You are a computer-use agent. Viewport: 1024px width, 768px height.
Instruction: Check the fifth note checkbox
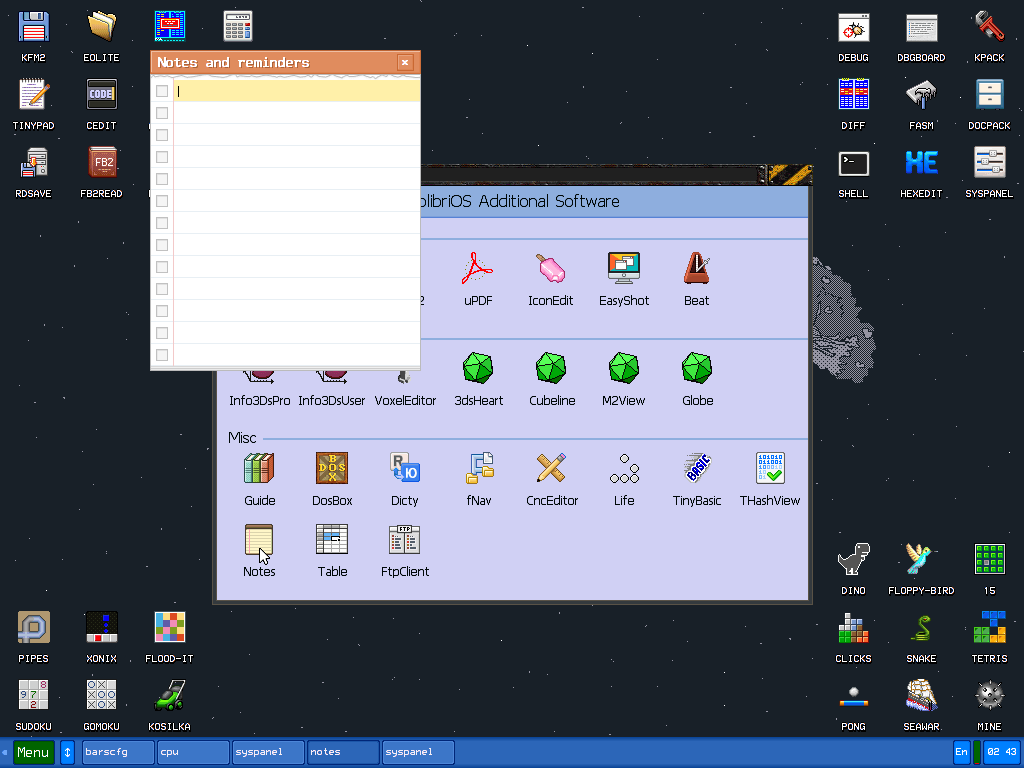(162, 179)
